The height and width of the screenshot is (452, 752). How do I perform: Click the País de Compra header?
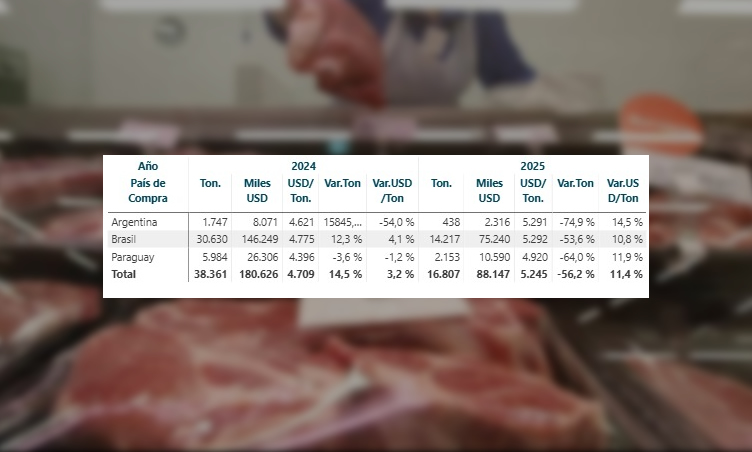click(148, 190)
